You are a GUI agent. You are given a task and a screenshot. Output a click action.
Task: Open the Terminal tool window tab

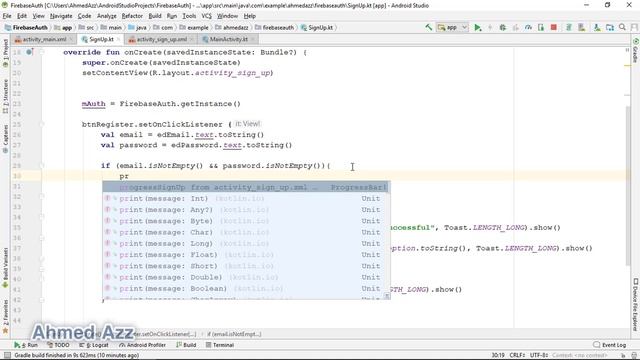220,345
